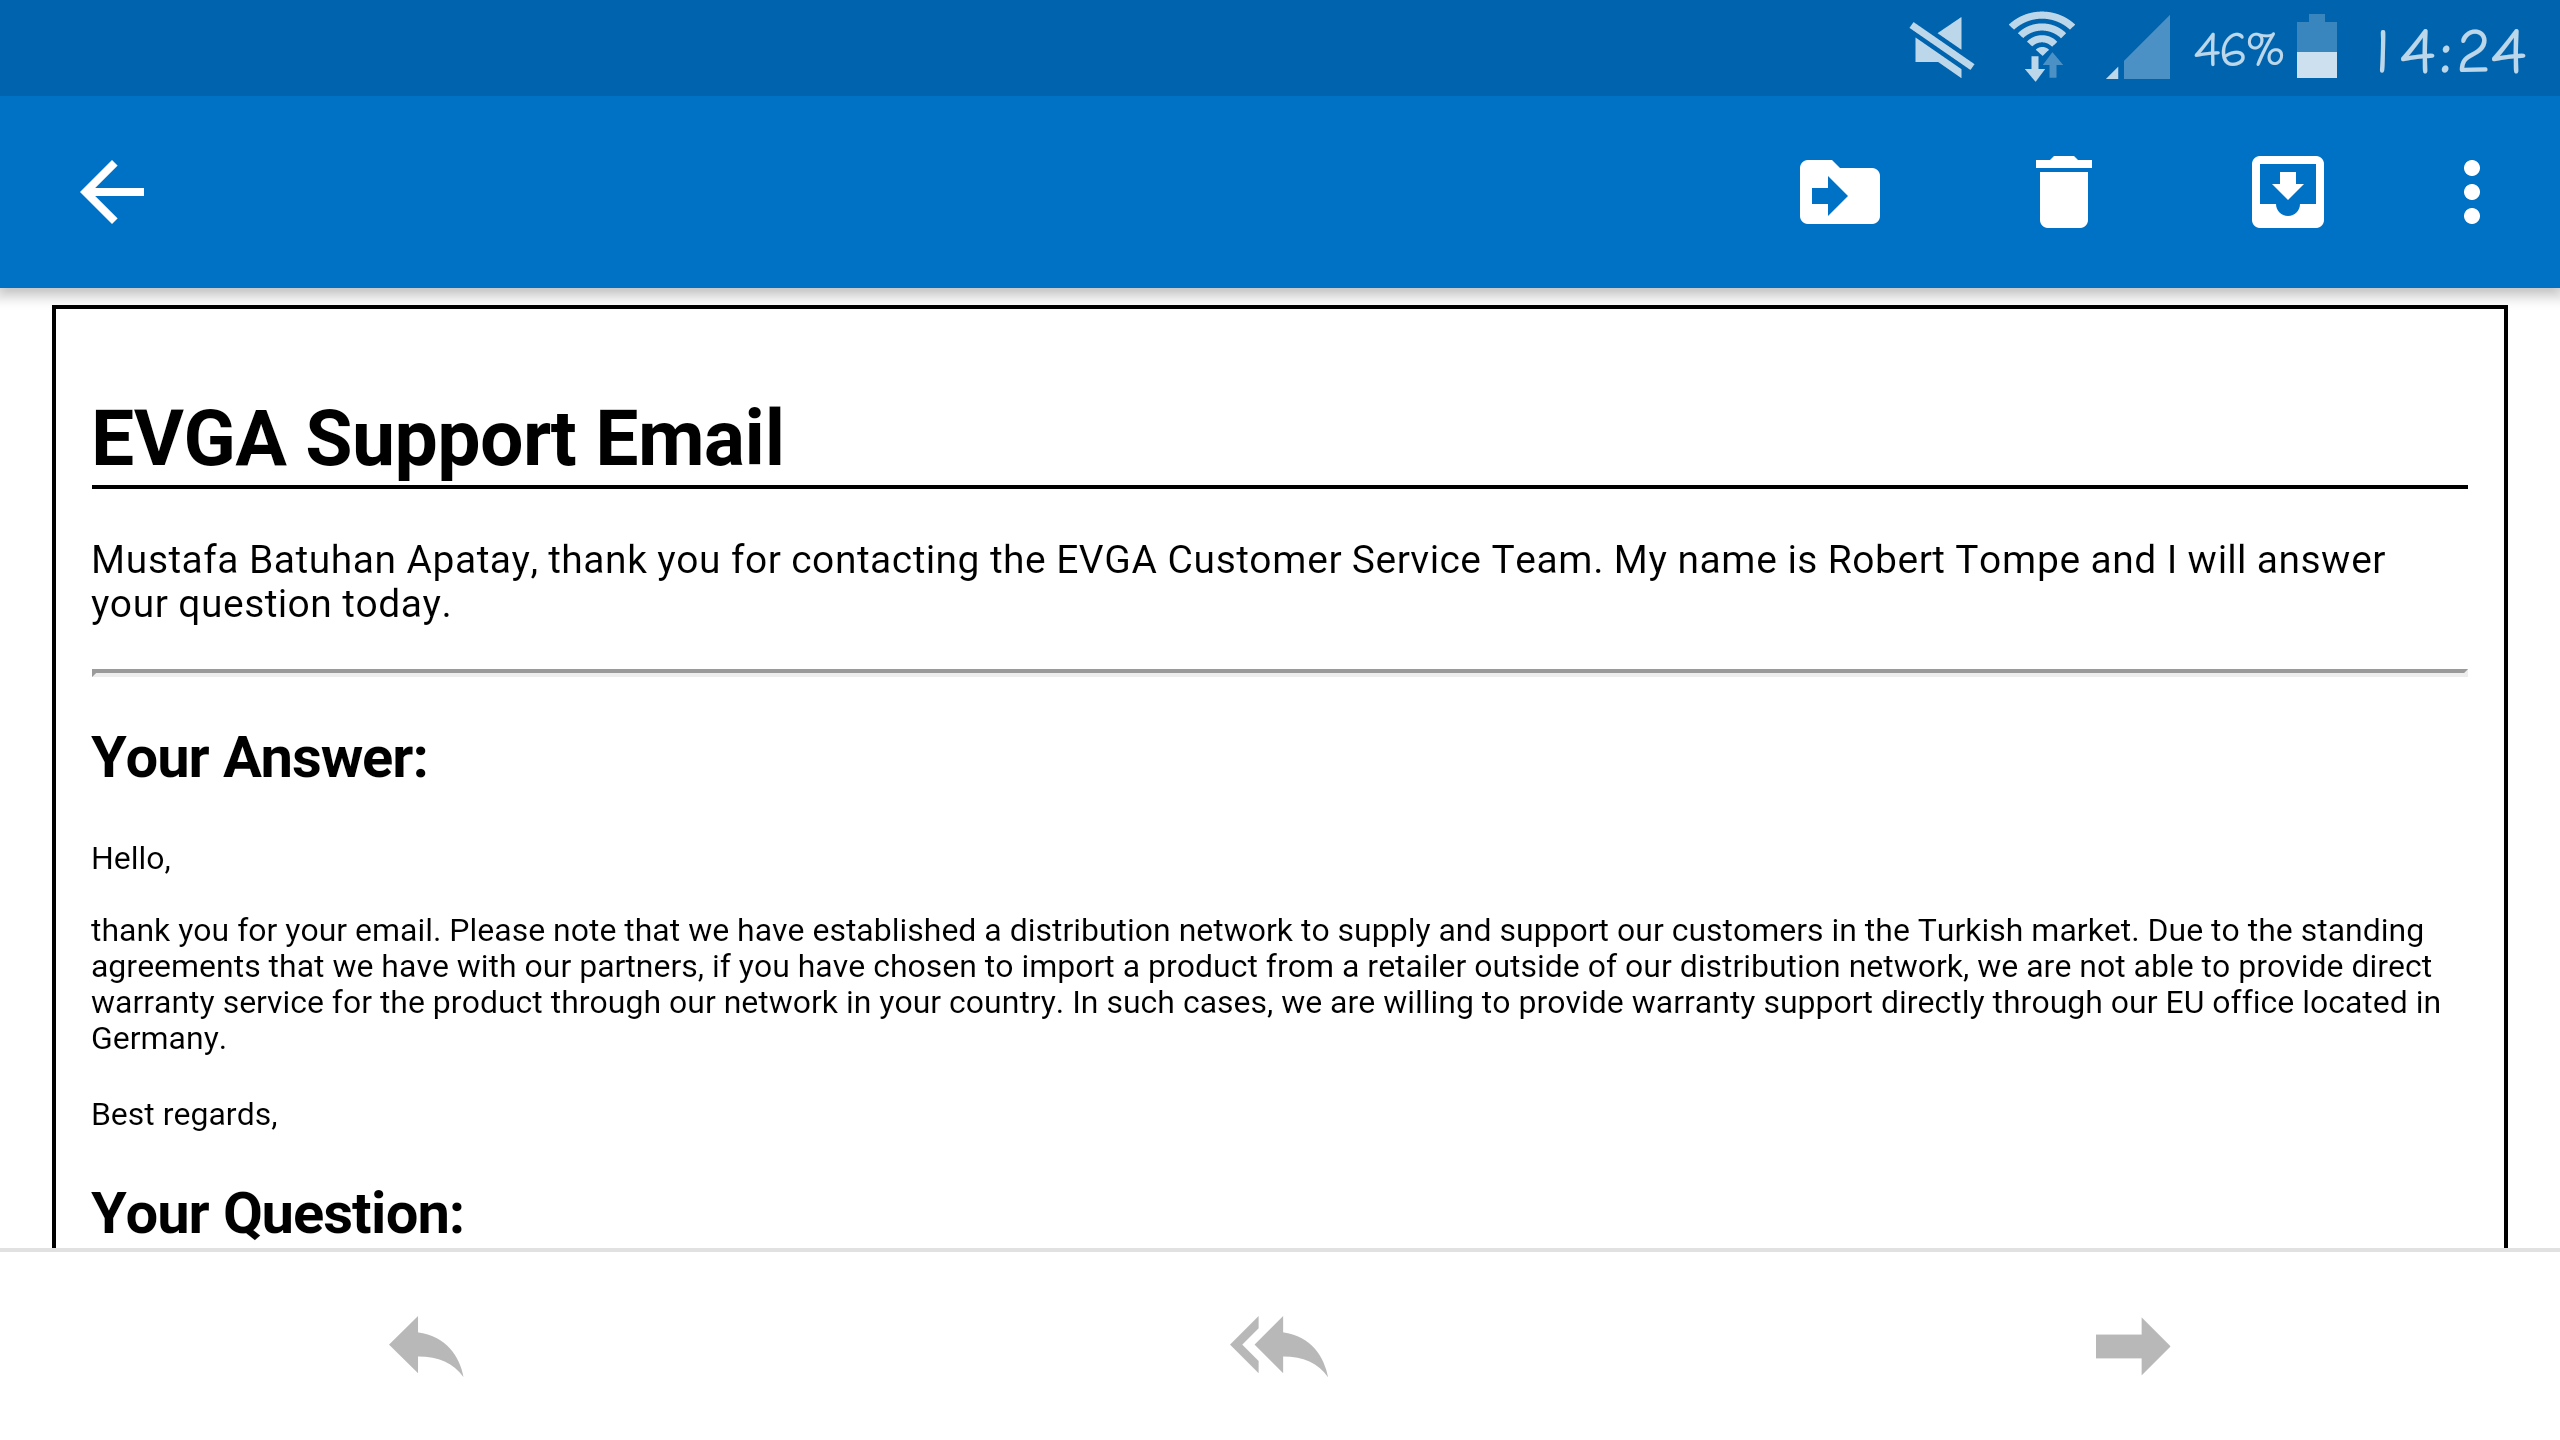The height and width of the screenshot is (1440, 2560).
Task: Tap the Mustafa Batuhan Apatay greeting paragraph
Action: tap(1238, 582)
